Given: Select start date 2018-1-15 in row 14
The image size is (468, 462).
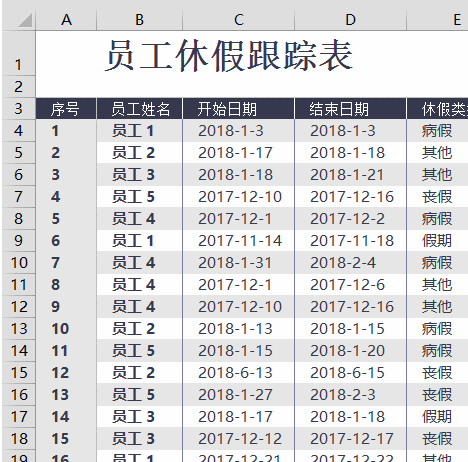Looking at the screenshot, I should (238, 351).
